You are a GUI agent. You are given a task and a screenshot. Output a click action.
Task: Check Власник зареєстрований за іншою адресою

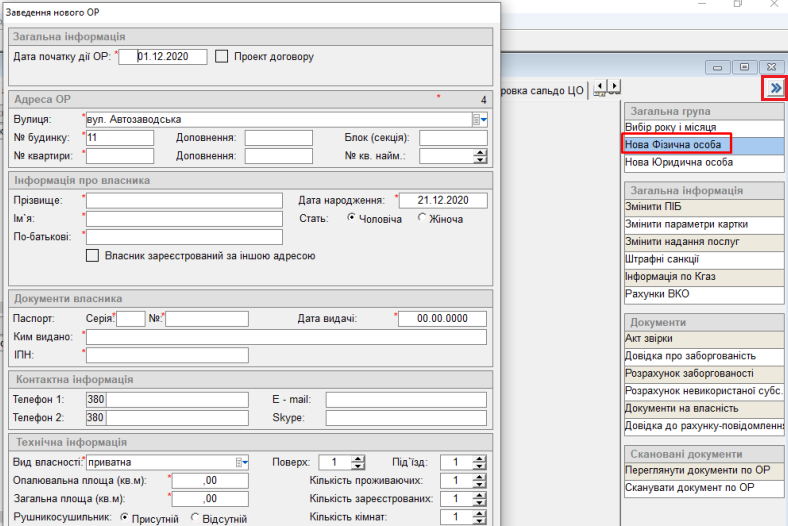pyautogui.click(x=93, y=256)
